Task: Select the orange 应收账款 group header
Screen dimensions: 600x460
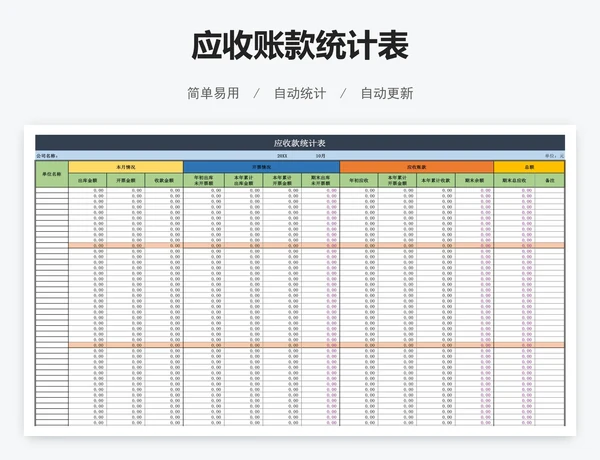Action: coord(417,167)
